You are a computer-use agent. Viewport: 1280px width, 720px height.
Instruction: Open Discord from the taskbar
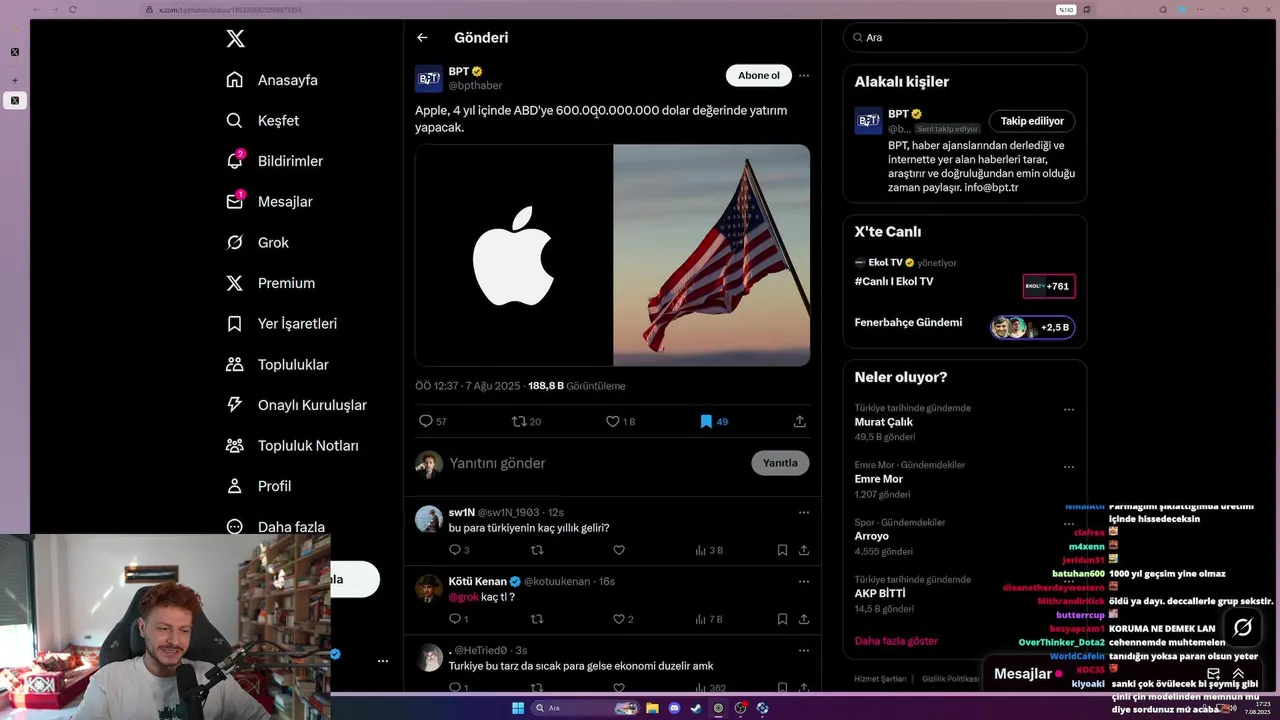click(674, 708)
